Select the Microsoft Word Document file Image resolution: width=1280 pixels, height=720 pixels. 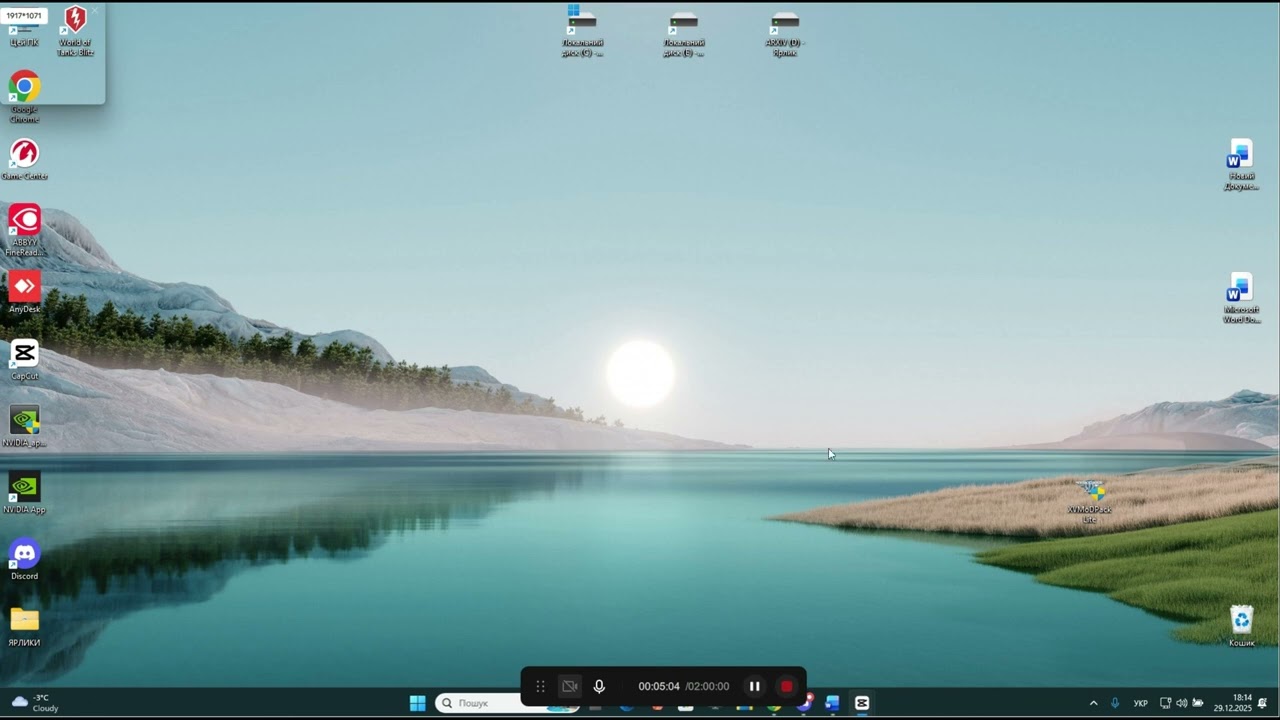[1241, 298]
